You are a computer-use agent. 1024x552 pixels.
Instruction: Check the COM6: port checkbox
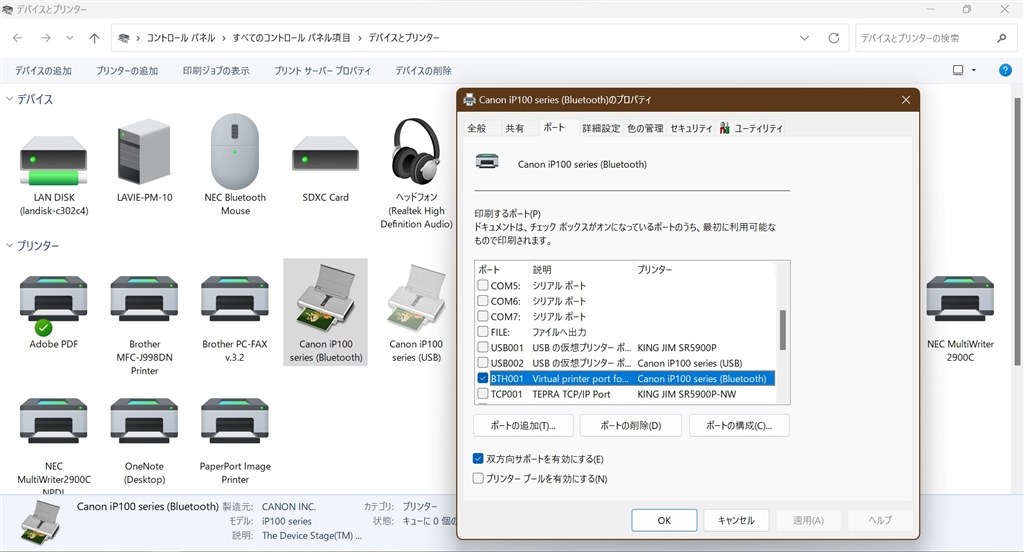[483, 300]
